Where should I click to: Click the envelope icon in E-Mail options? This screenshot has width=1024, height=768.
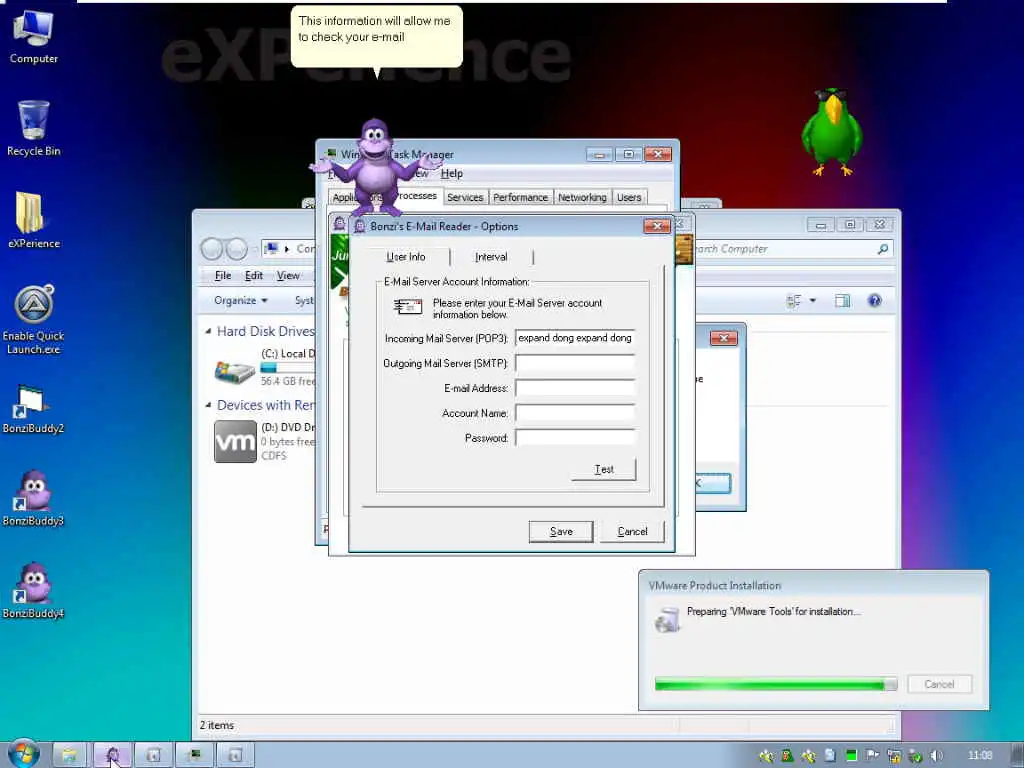408,306
